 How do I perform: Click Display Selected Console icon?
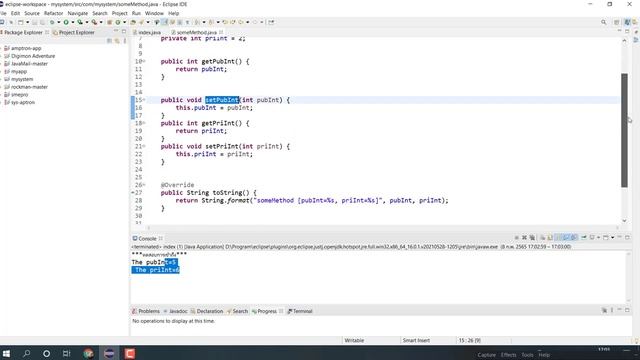(592, 237)
